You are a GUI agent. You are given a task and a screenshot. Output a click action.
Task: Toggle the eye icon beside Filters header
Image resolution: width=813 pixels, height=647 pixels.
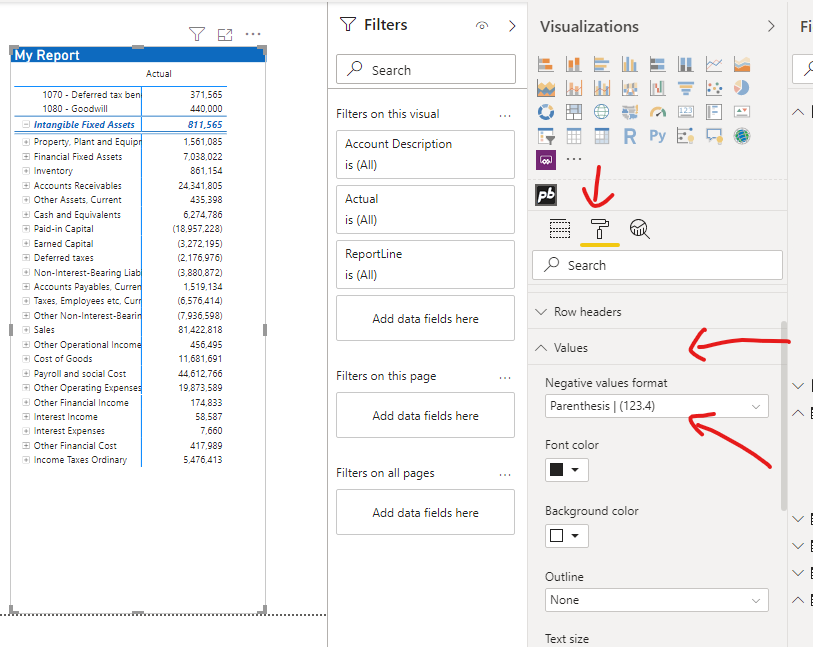click(x=482, y=25)
